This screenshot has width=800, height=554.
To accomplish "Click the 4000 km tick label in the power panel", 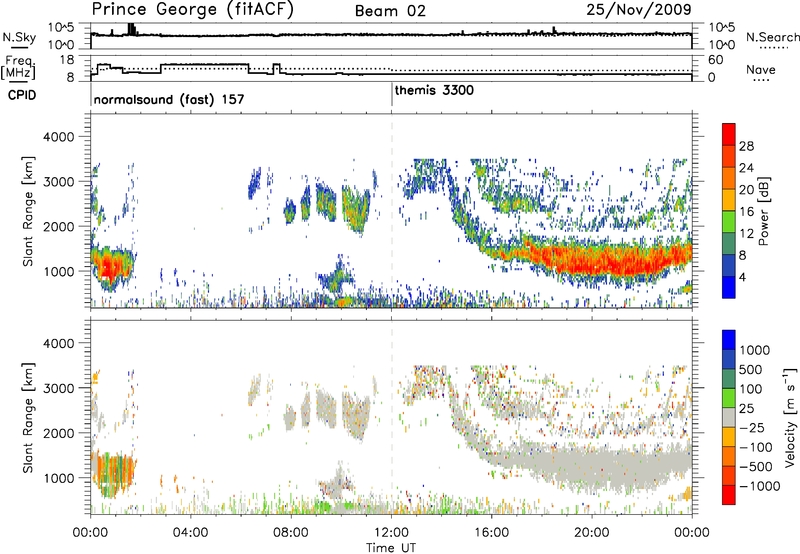I will pyautogui.click(x=59, y=137).
